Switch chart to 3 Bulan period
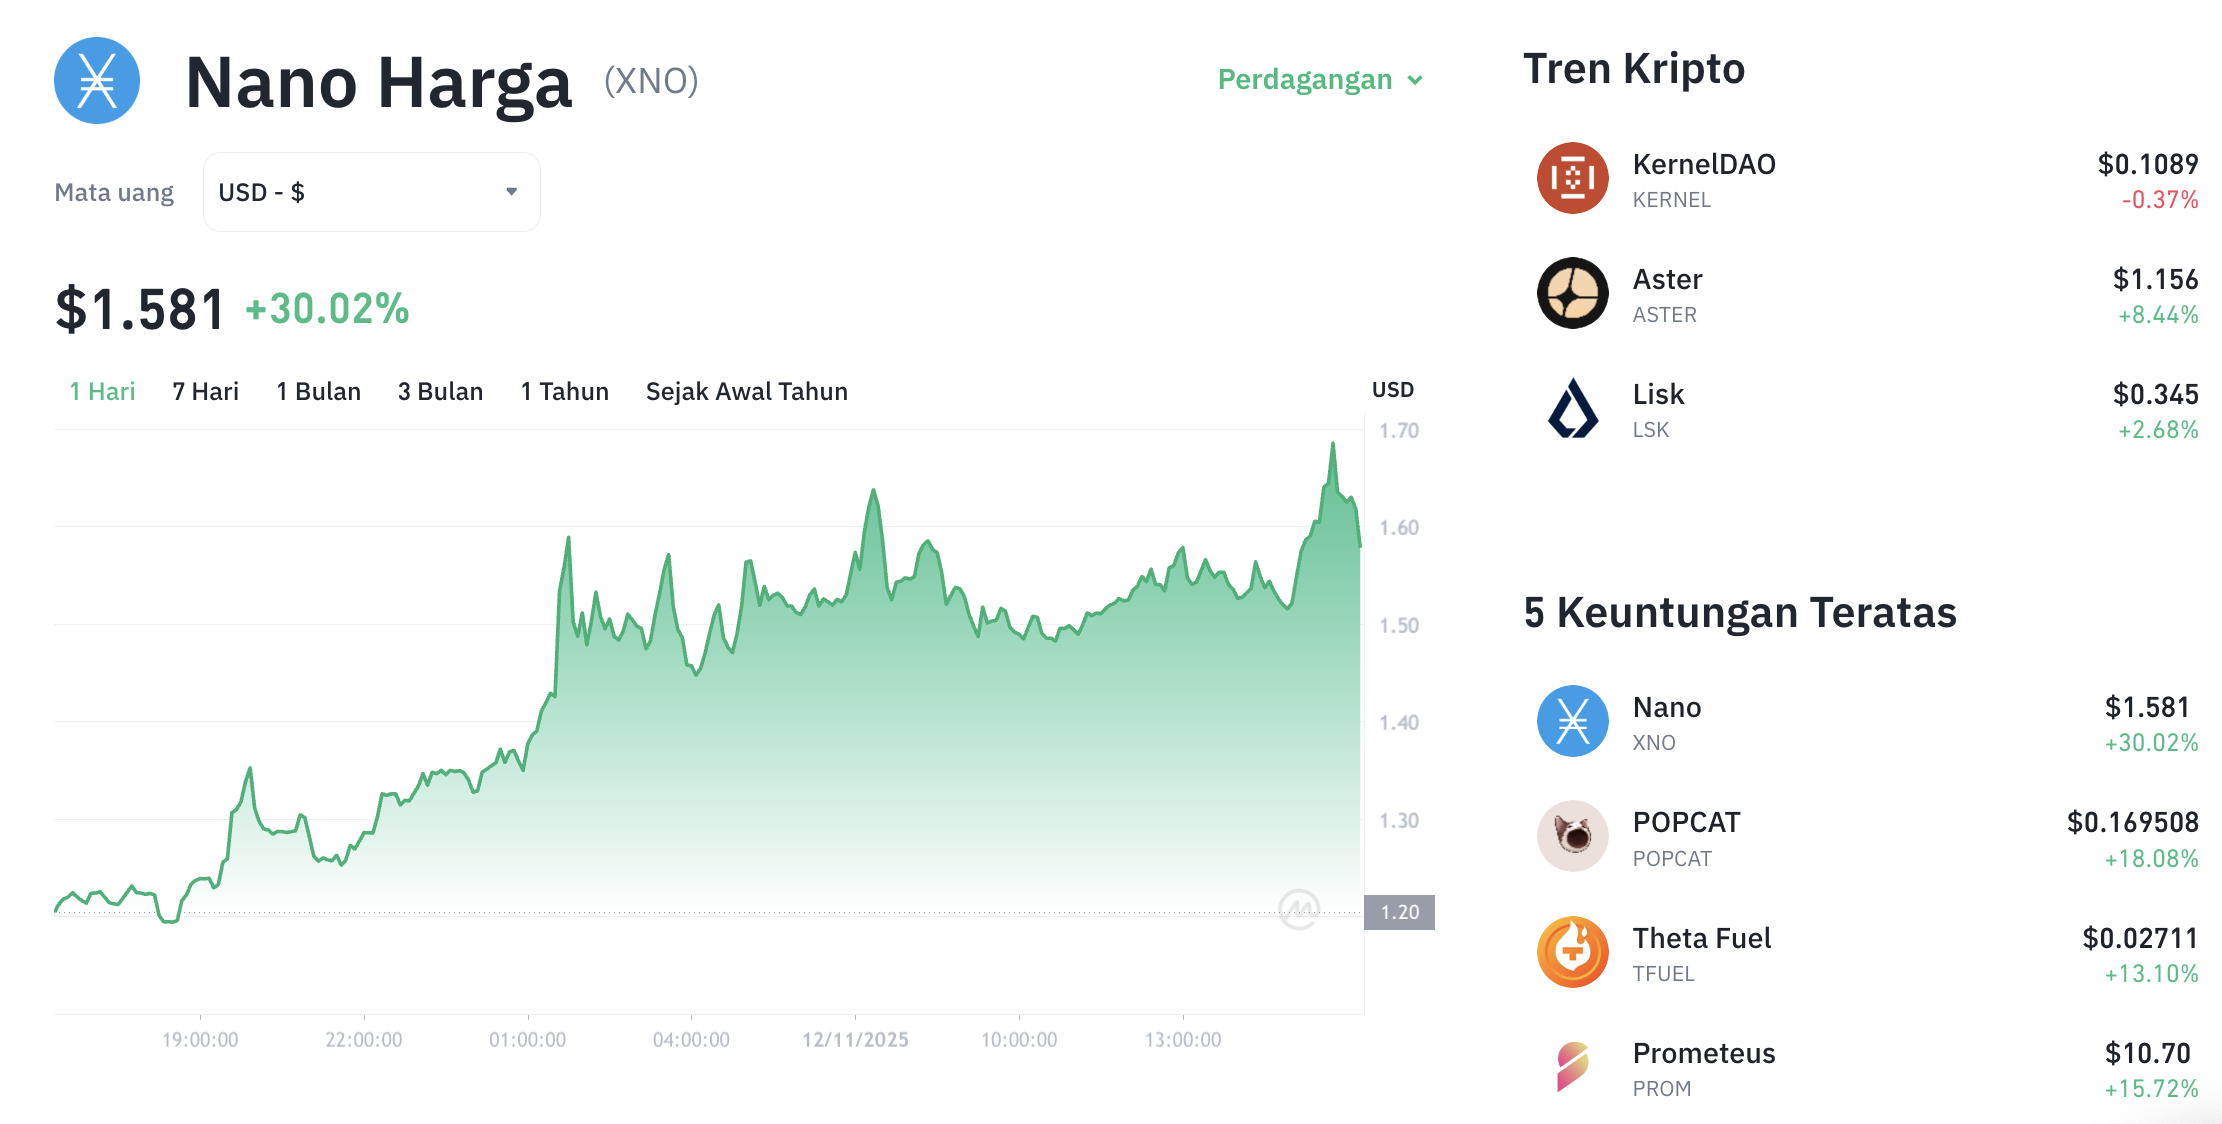The height and width of the screenshot is (1124, 2222). tap(439, 391)
